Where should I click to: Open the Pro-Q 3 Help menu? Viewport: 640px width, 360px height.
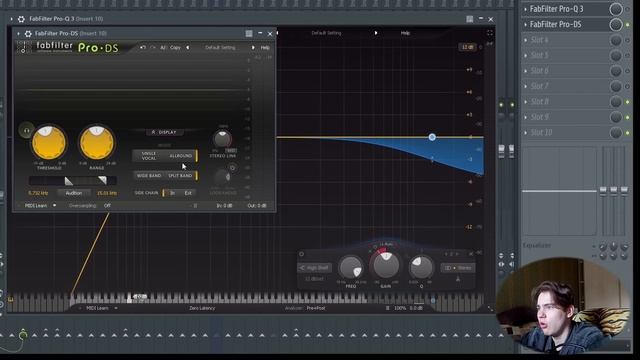[405, 33]
